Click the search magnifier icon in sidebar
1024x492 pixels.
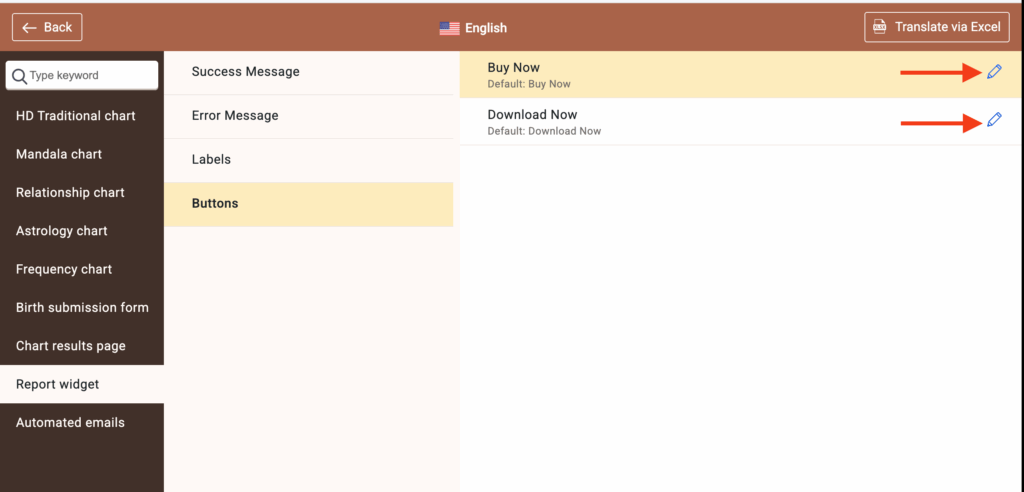point(19,76)
